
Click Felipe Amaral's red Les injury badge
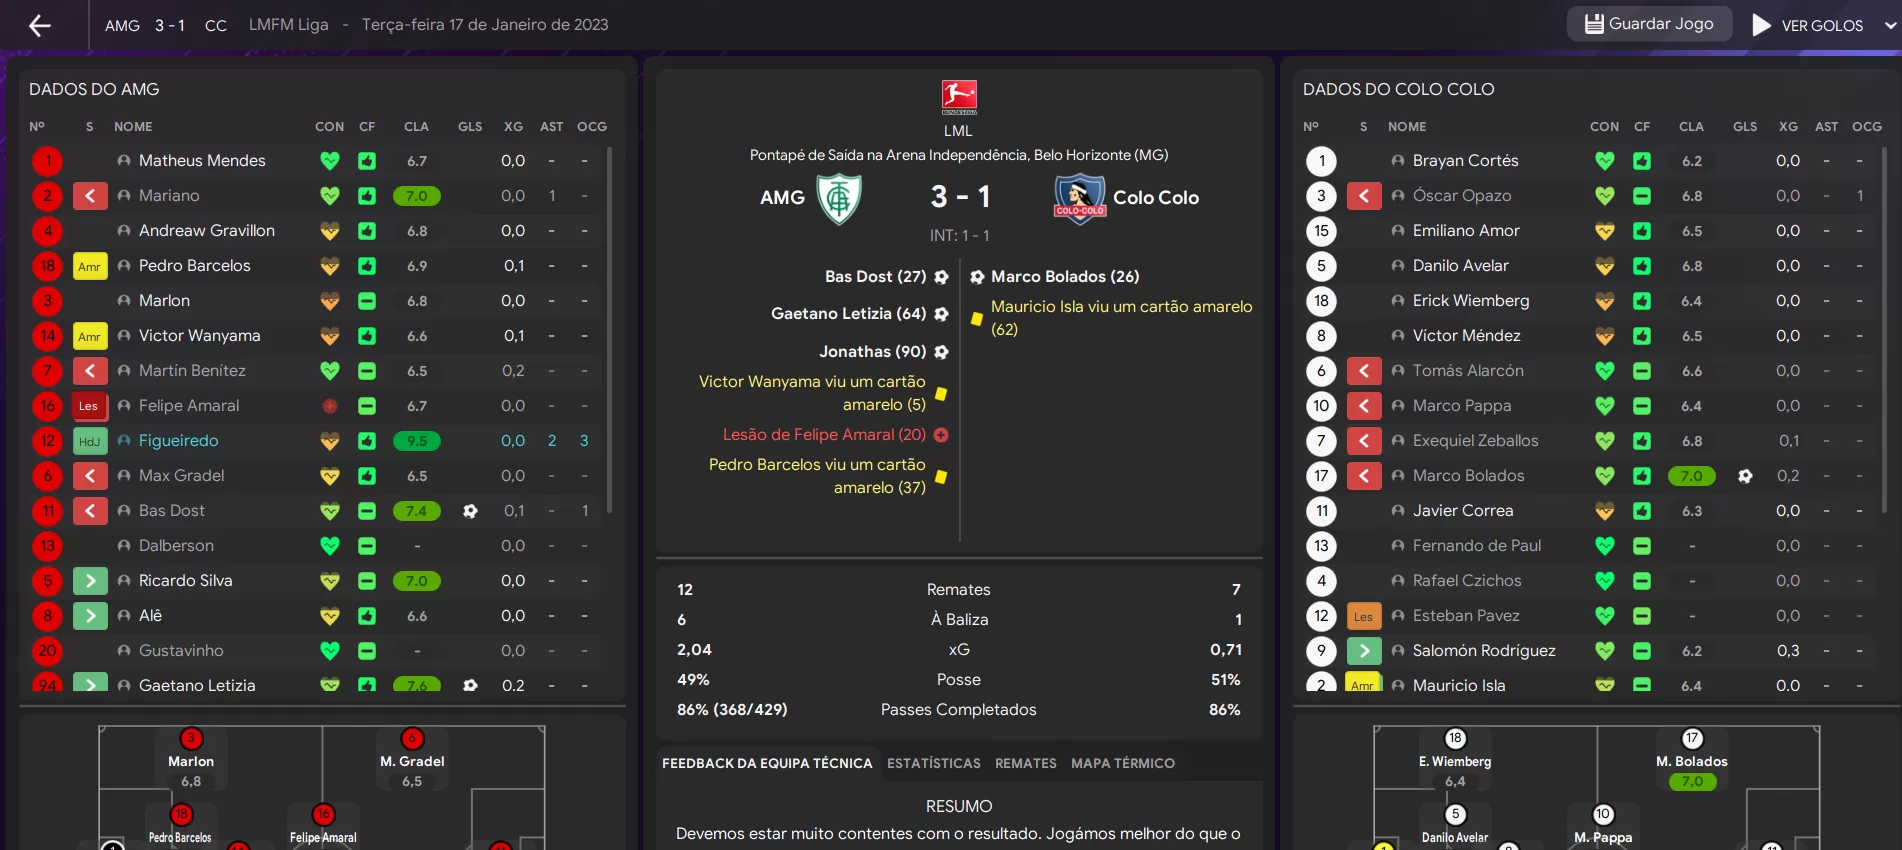[x=90, y=406]
